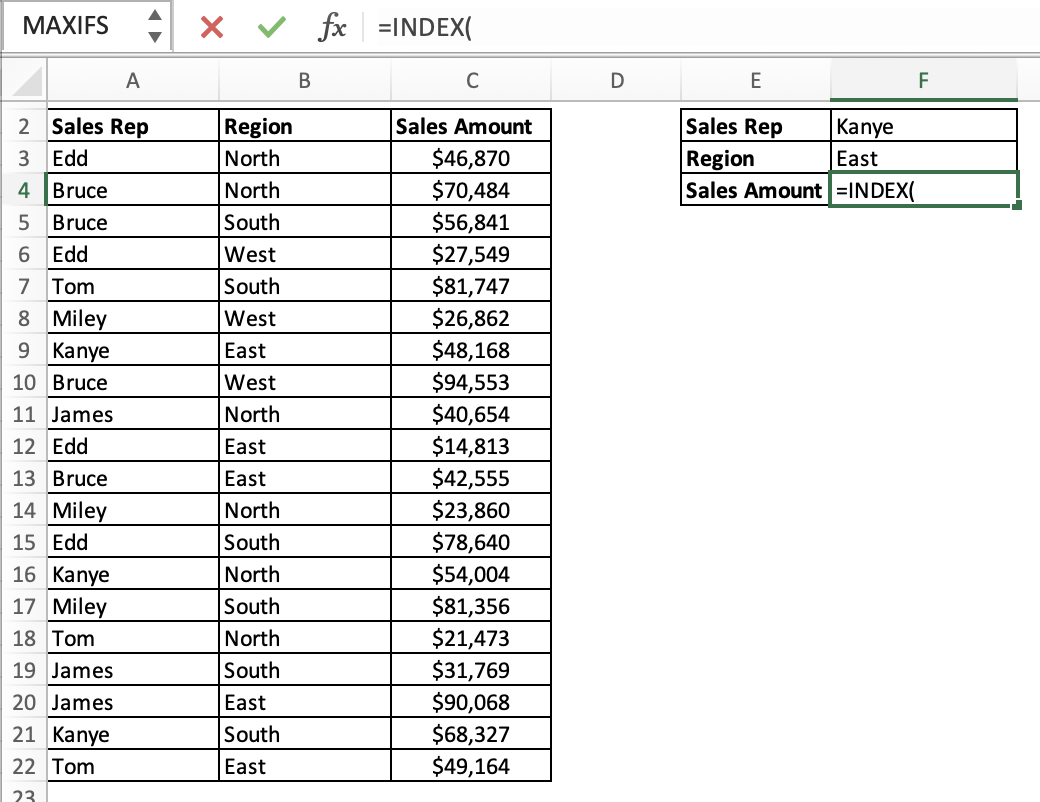Select the cell with $81,356

tap(471, 606)
